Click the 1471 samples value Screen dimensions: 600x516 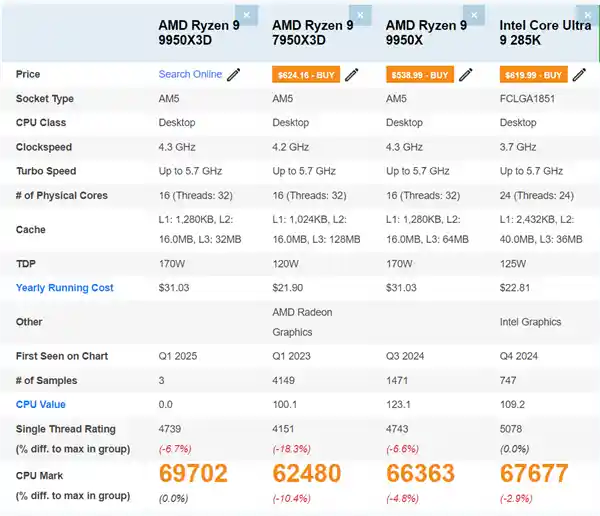pyautogui.click(x=397, y=380)
